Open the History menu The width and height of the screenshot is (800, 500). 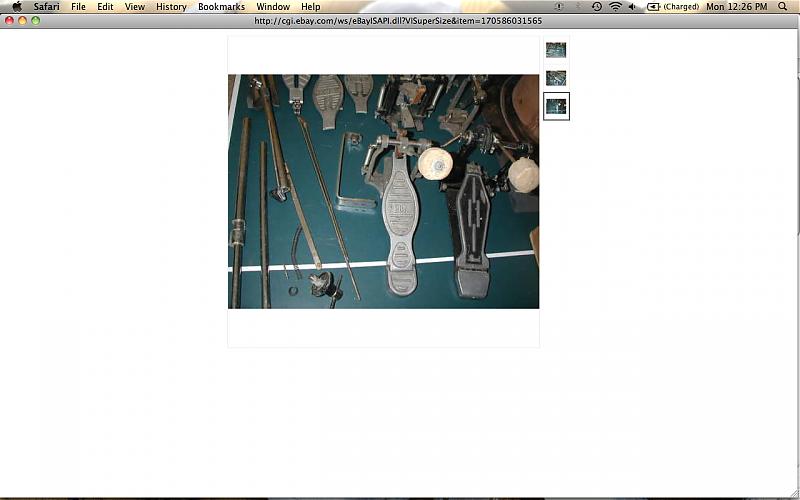coord(171,6)
